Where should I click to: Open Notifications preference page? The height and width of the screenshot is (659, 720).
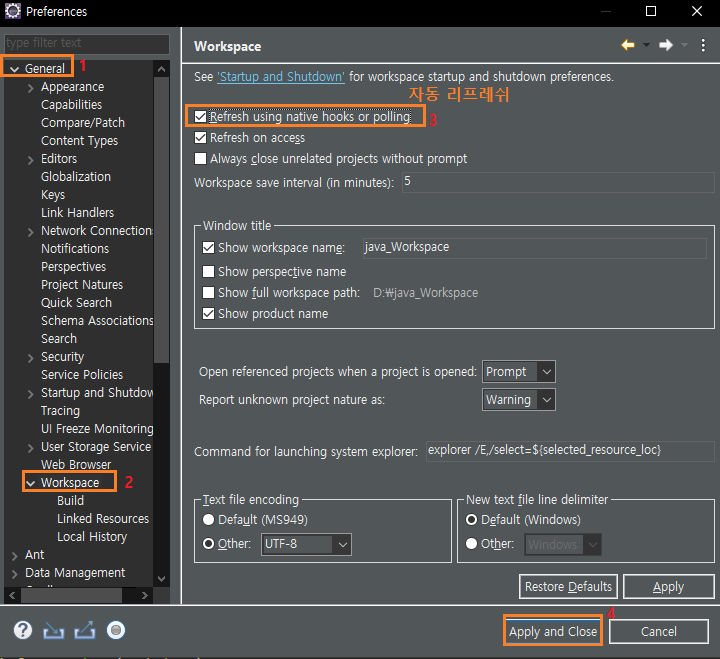click(75, 248)
